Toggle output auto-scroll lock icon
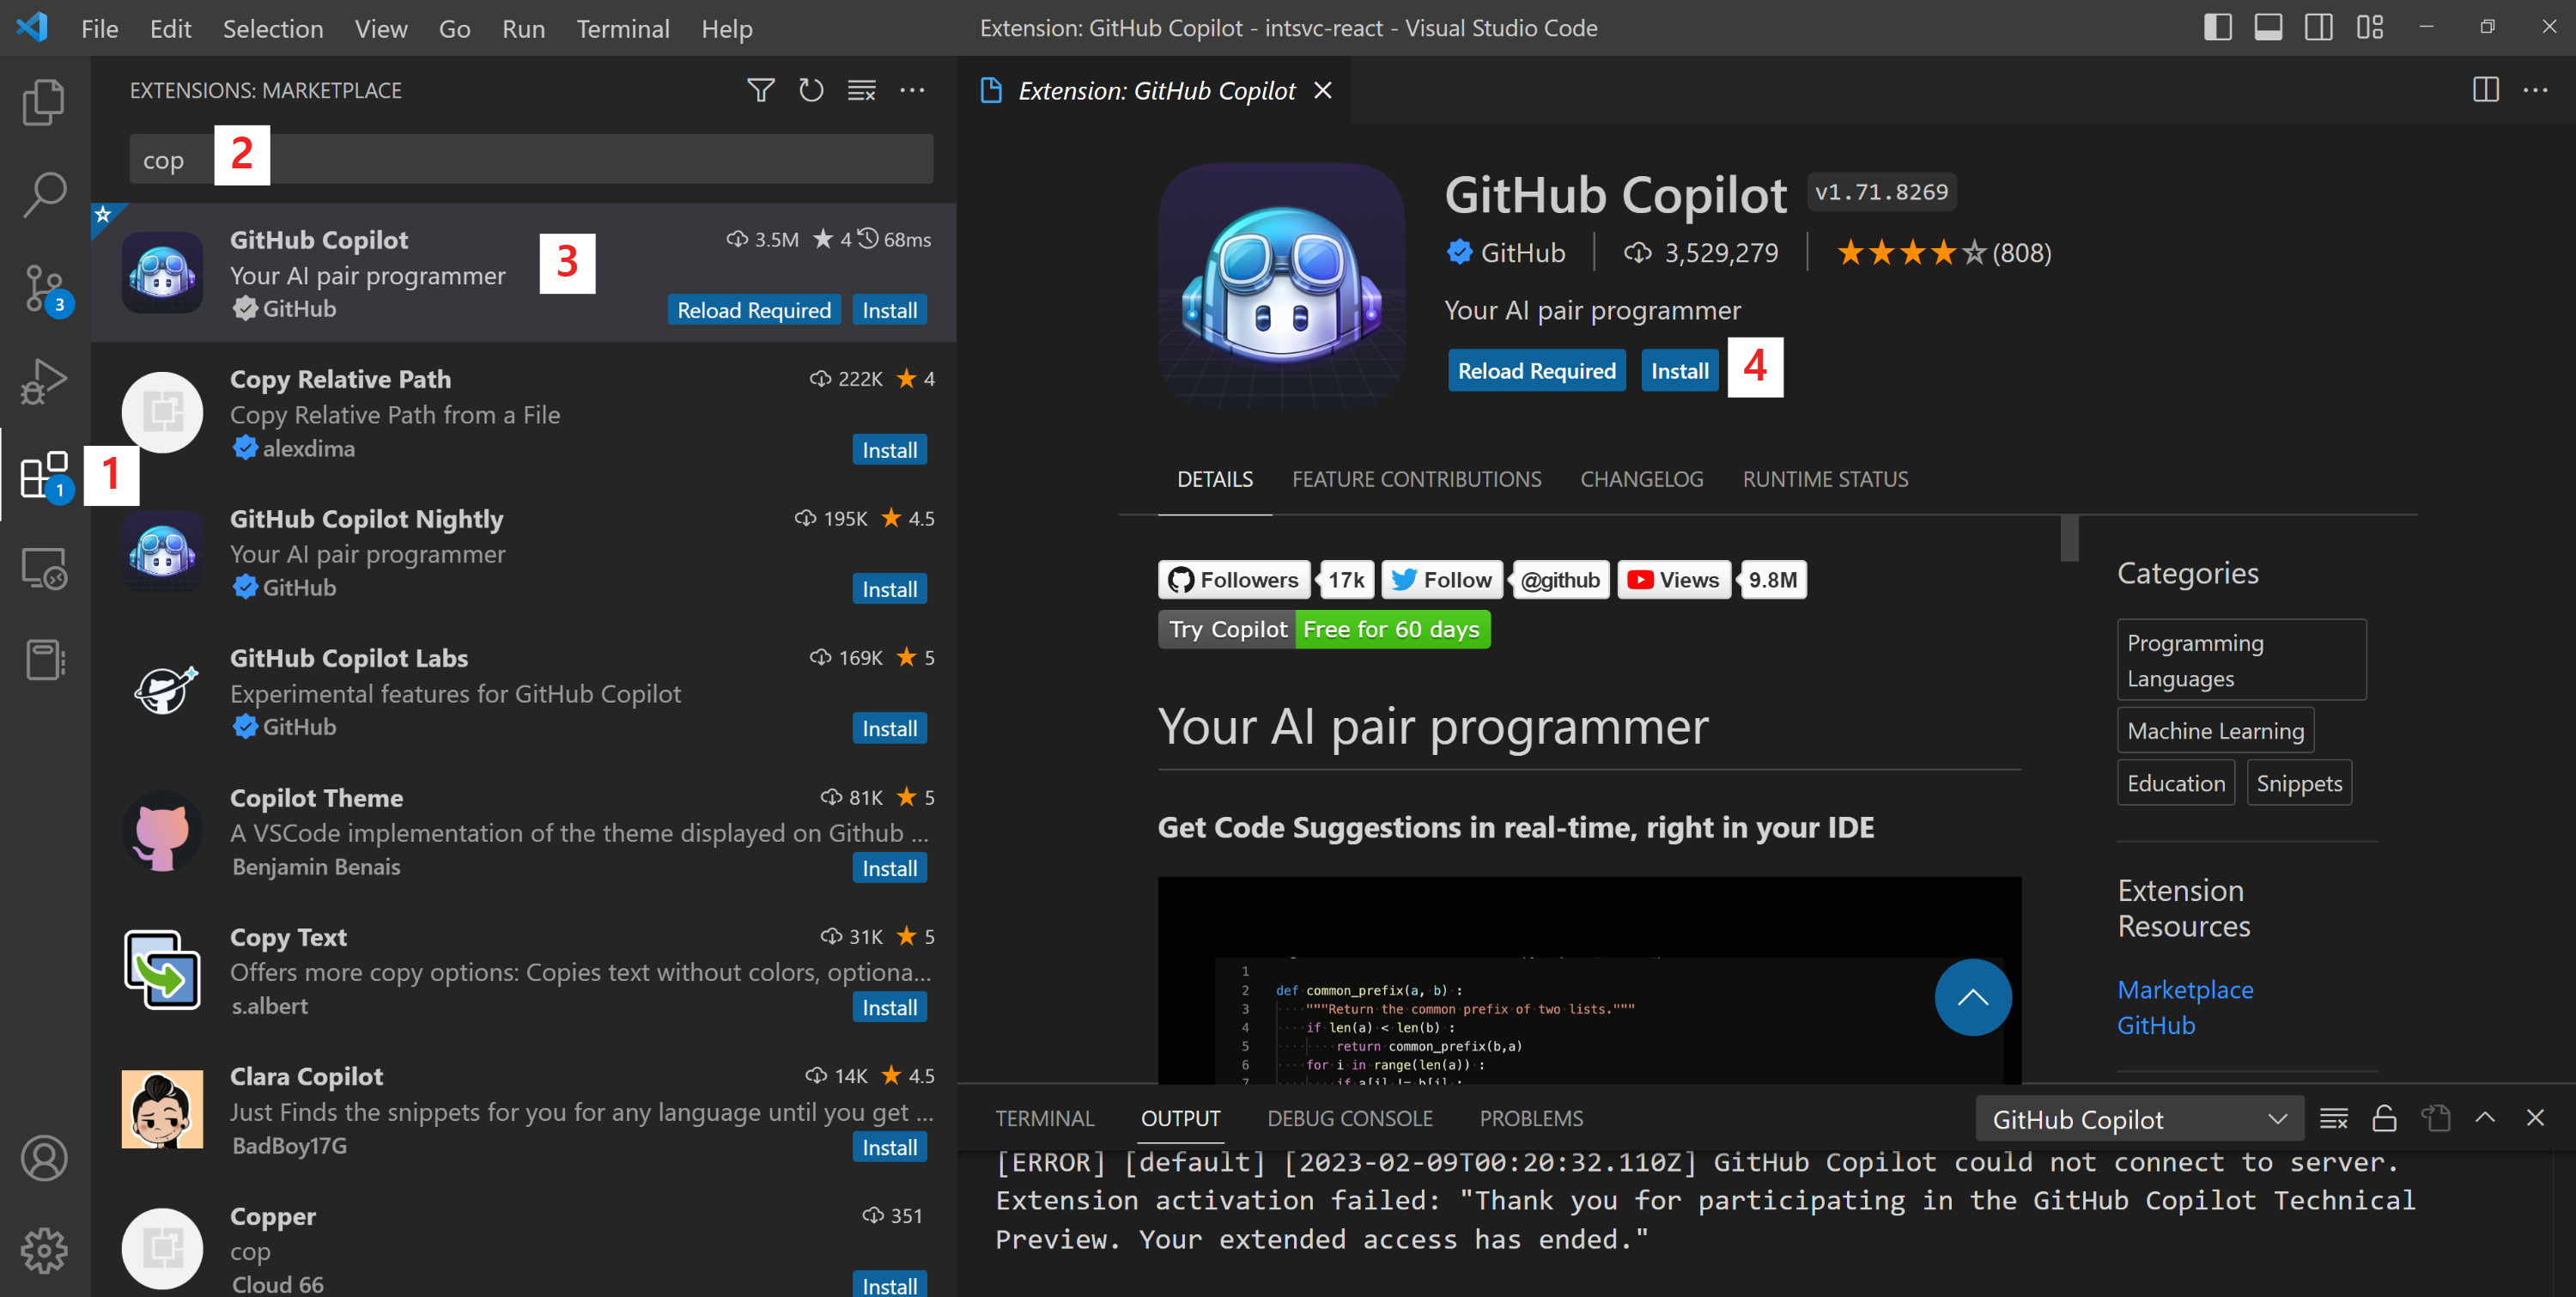 click(x=2384, y=1118)
